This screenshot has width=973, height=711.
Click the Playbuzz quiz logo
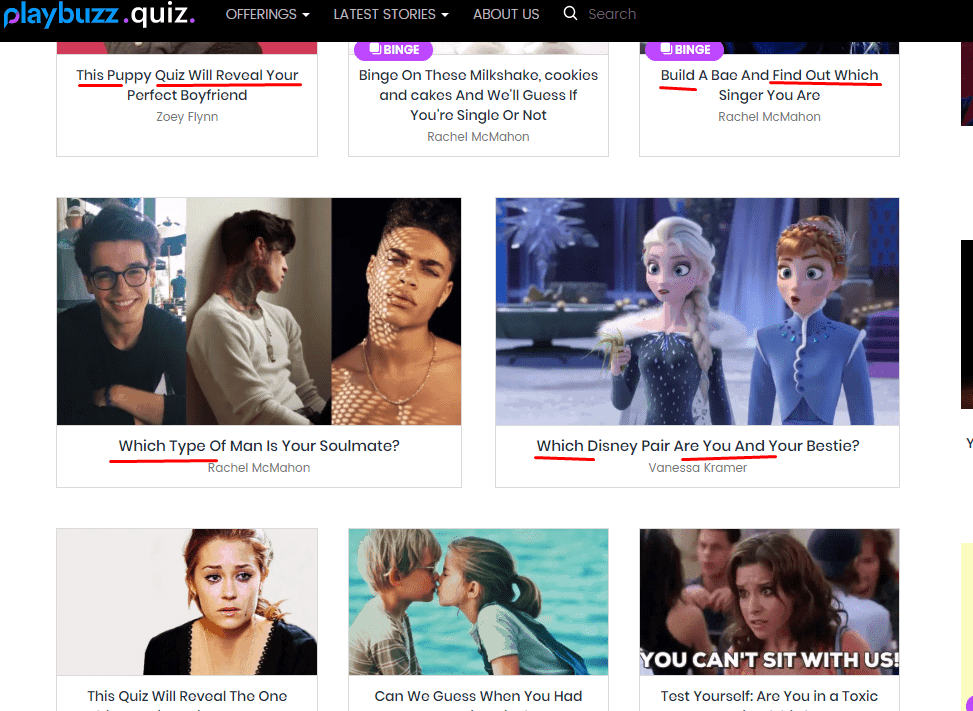click(99, 14)
